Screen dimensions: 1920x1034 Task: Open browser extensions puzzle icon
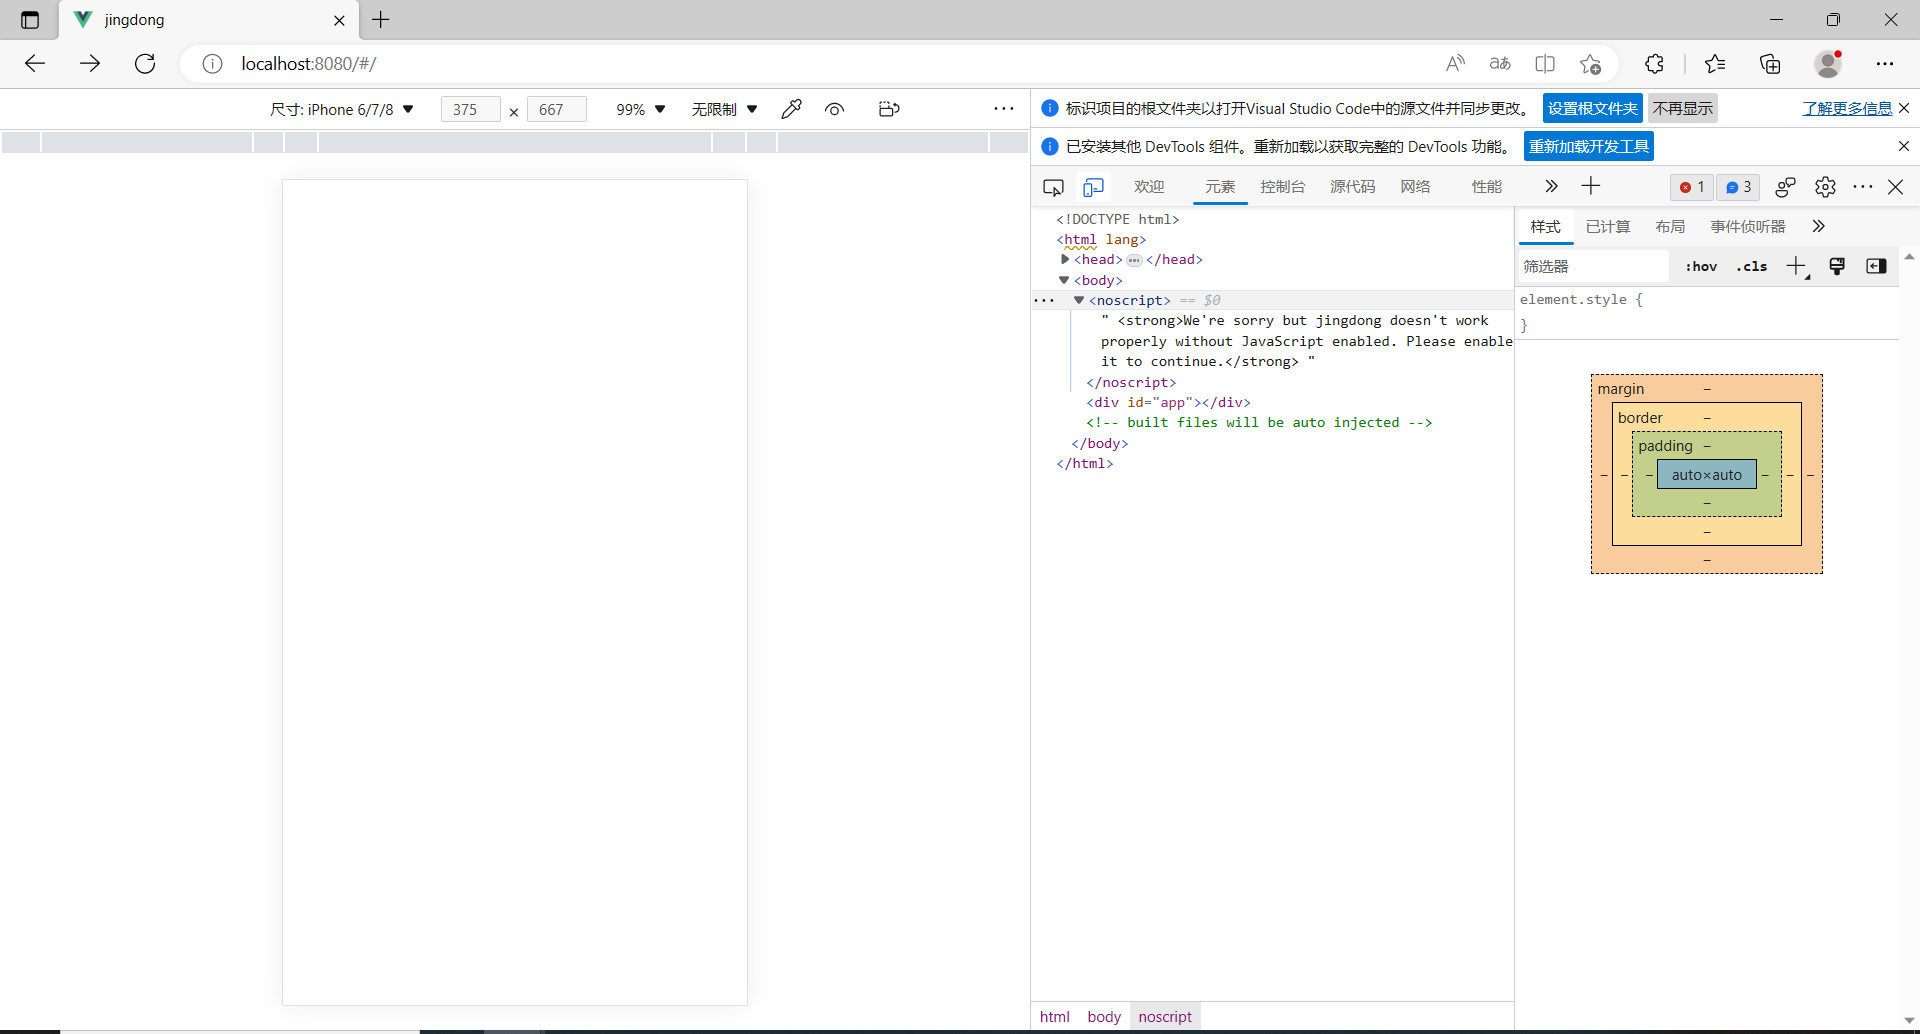pyautogui.click(x=1654, y=64)
